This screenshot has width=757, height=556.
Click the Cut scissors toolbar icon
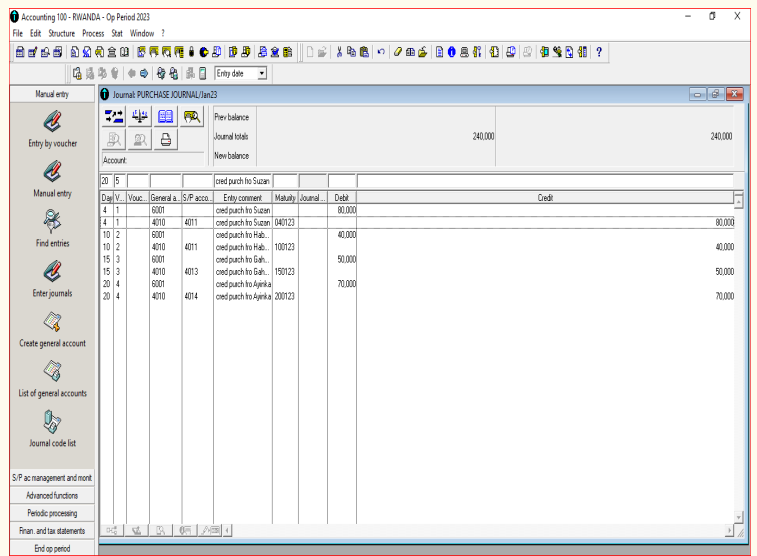point(339,52)
